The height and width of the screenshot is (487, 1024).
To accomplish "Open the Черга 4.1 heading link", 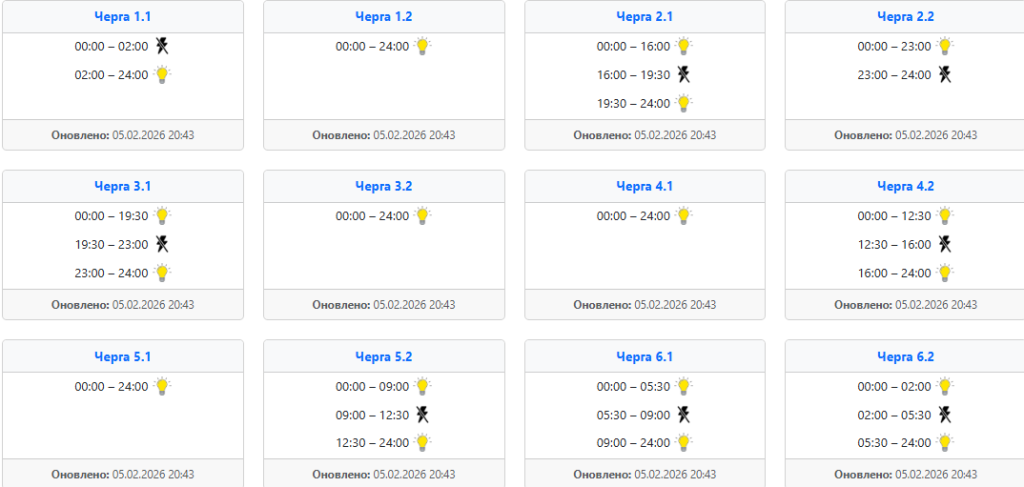I will tap(645, 186).
